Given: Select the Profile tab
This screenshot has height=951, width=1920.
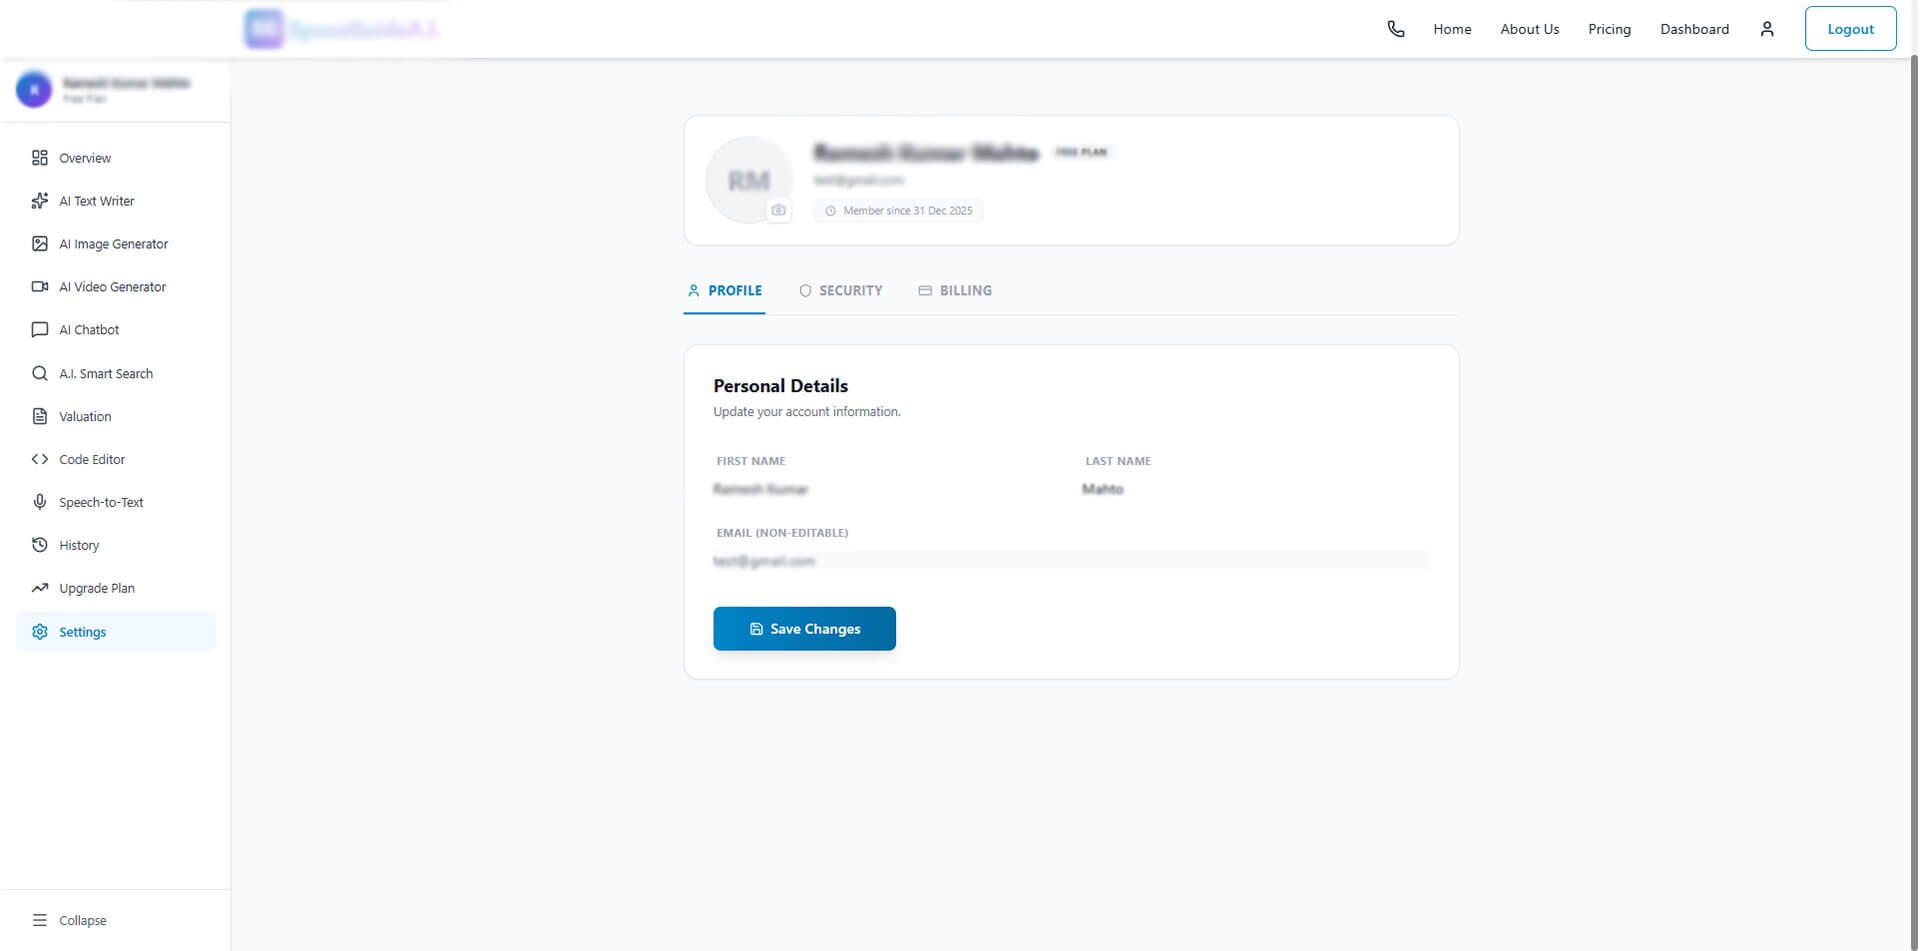Looking at the screenshot, I should click(724, 291).
